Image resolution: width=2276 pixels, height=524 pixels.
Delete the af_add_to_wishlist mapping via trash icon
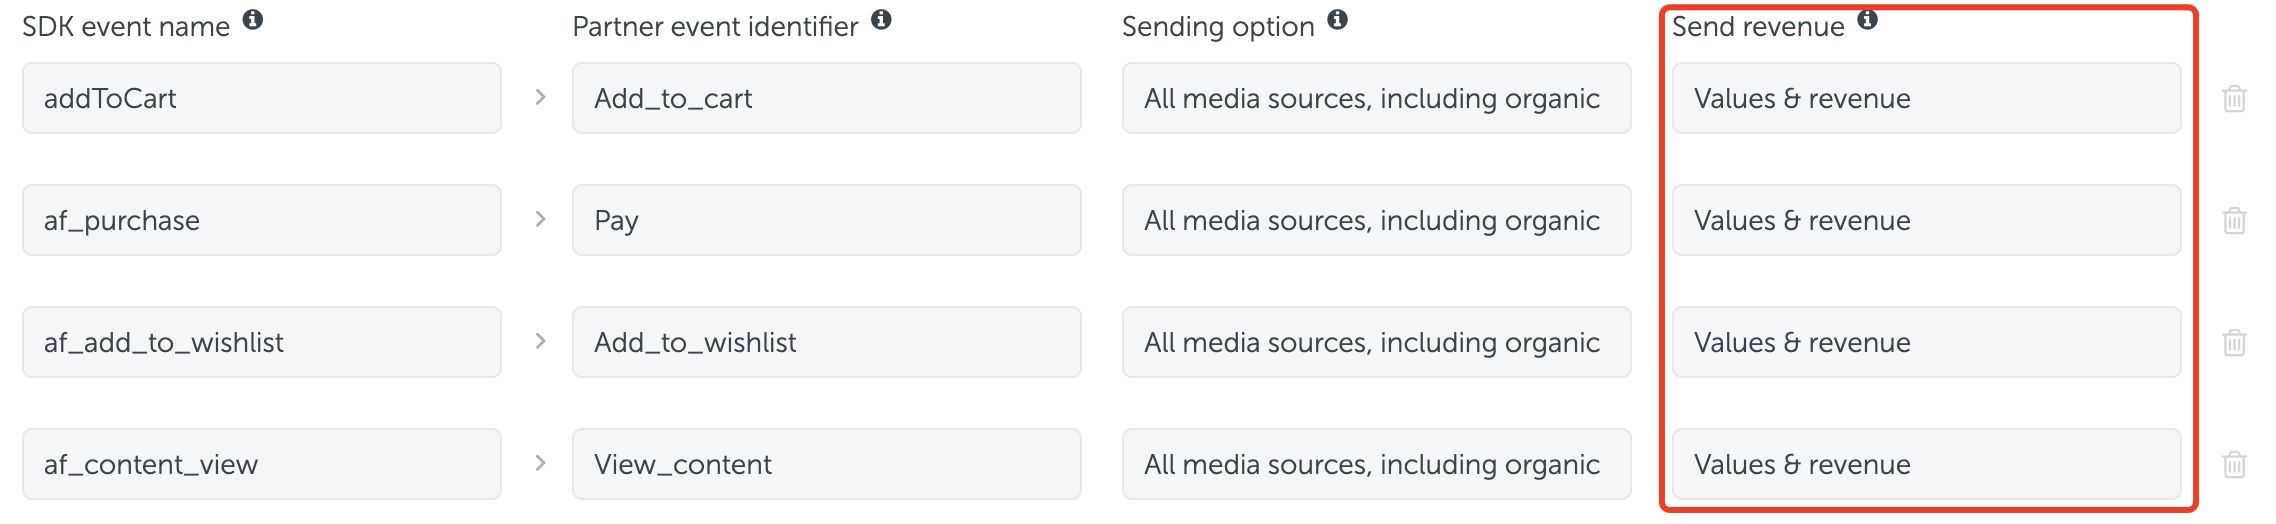pos(2234,343)
